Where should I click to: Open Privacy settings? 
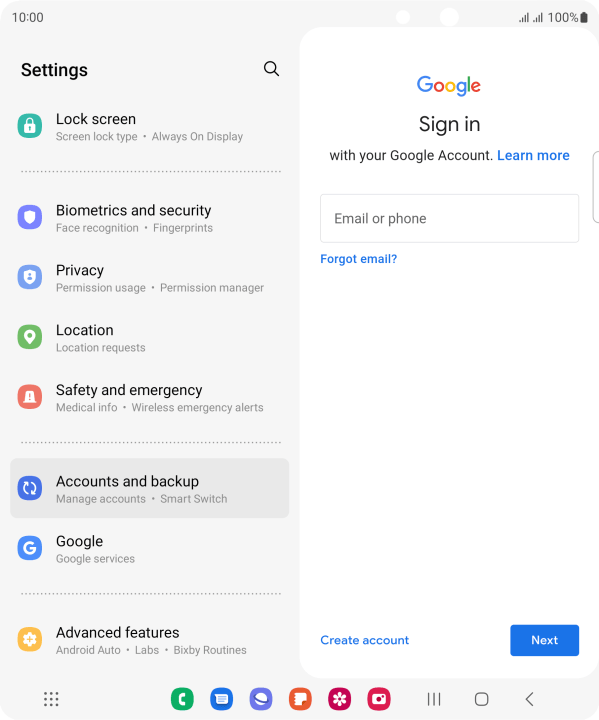pyautogui.click(x=150, y=278)
